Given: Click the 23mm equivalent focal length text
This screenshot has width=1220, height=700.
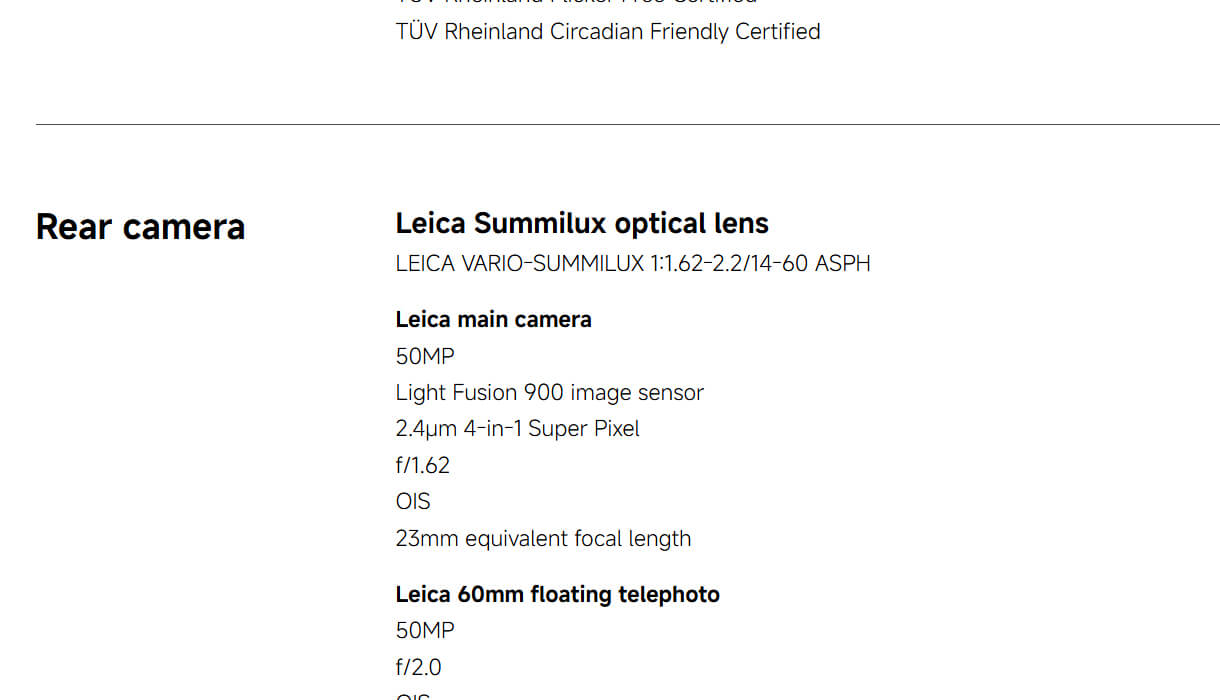Looking at the screenshot, I should [543, 539].
